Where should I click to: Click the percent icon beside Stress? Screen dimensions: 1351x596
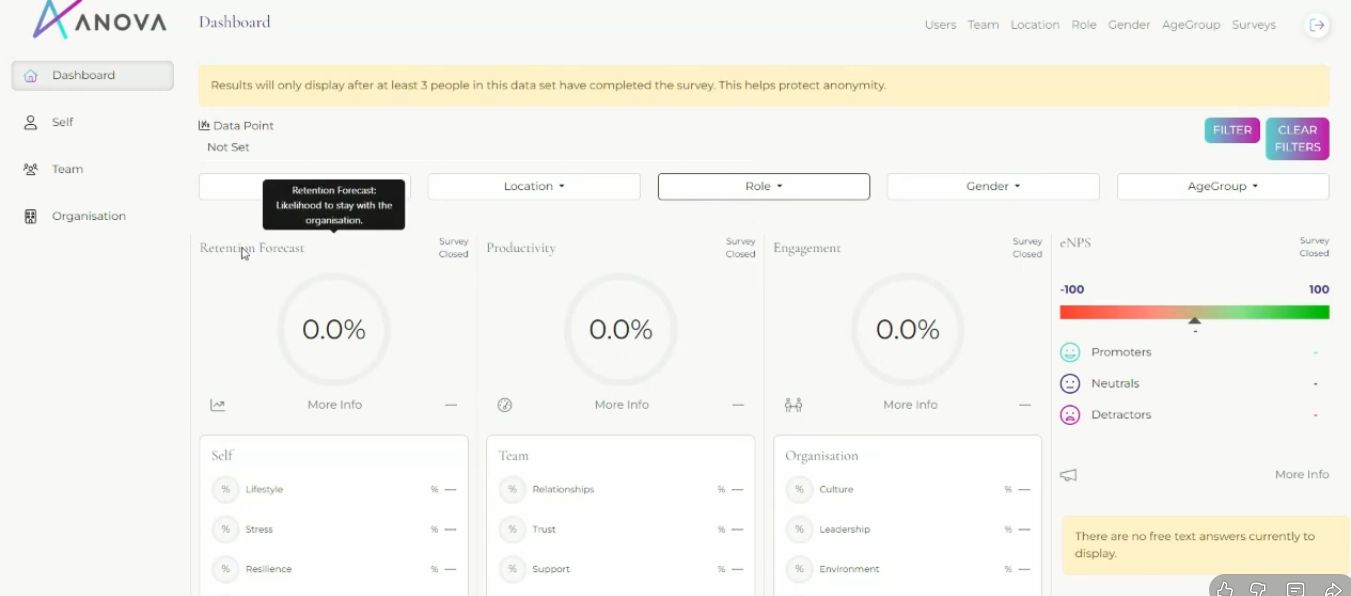(225, 529)
